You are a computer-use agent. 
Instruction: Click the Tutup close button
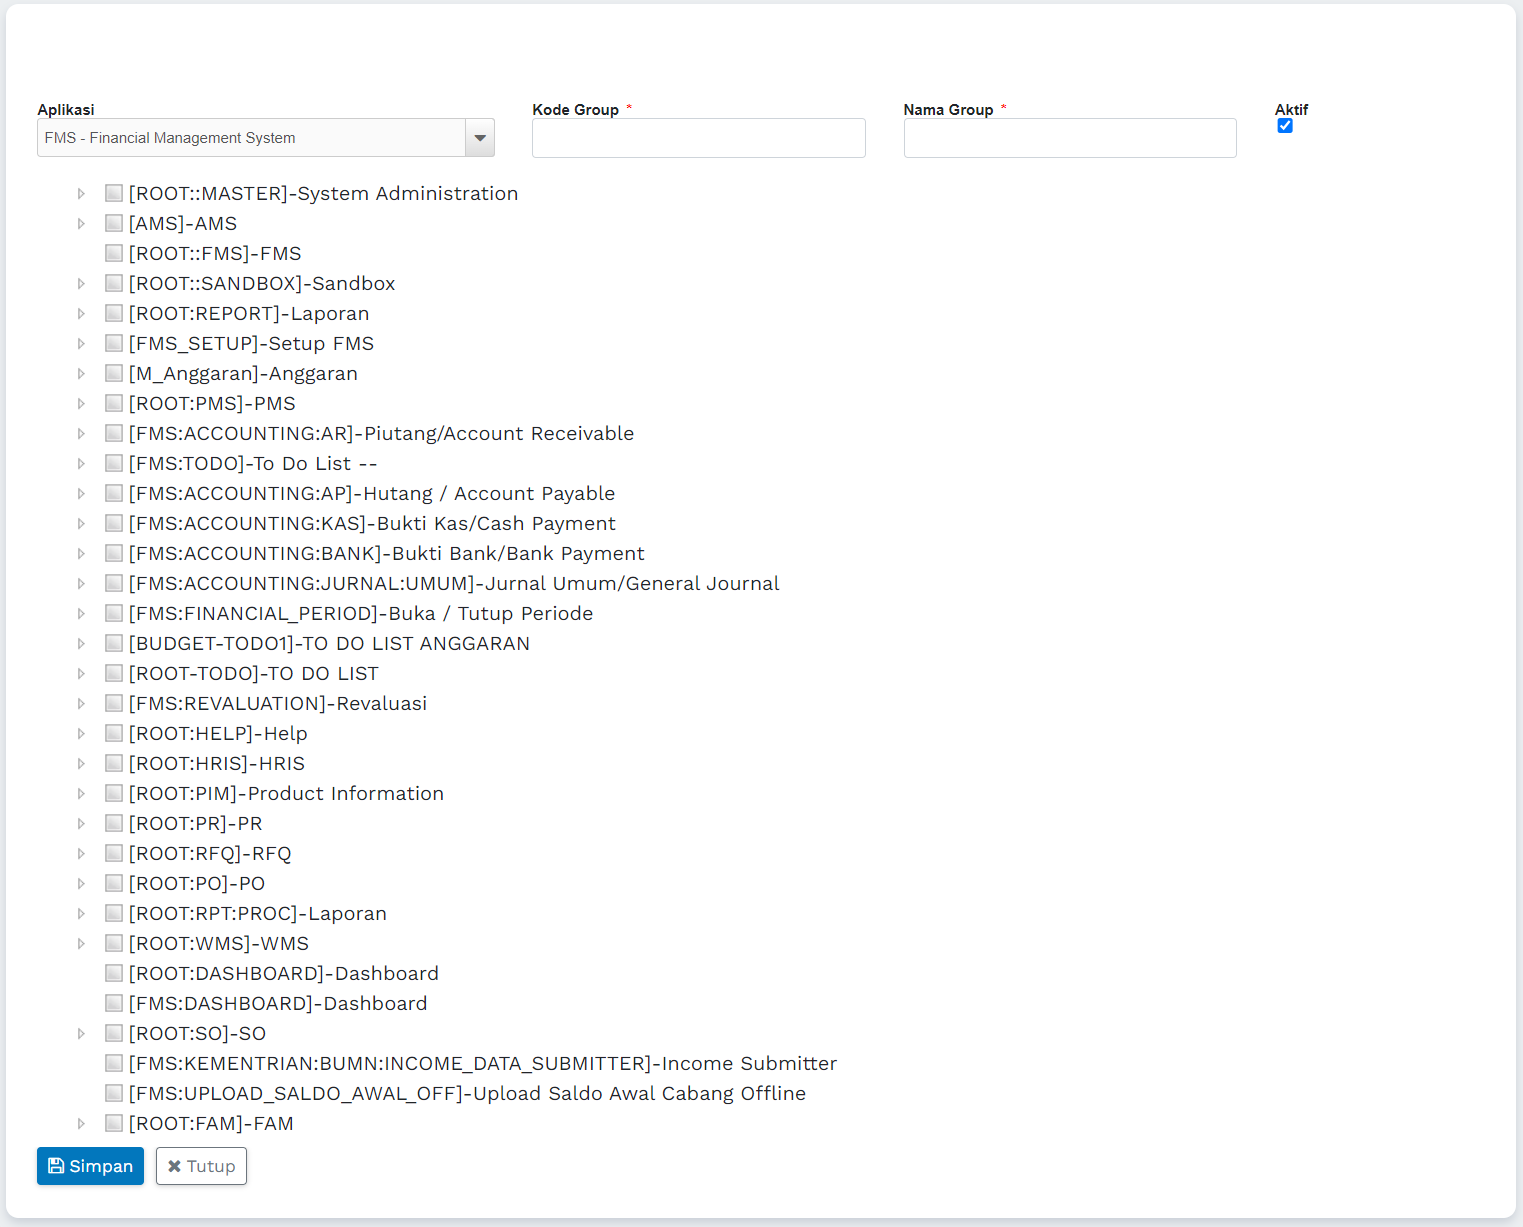pos(201,1166)
